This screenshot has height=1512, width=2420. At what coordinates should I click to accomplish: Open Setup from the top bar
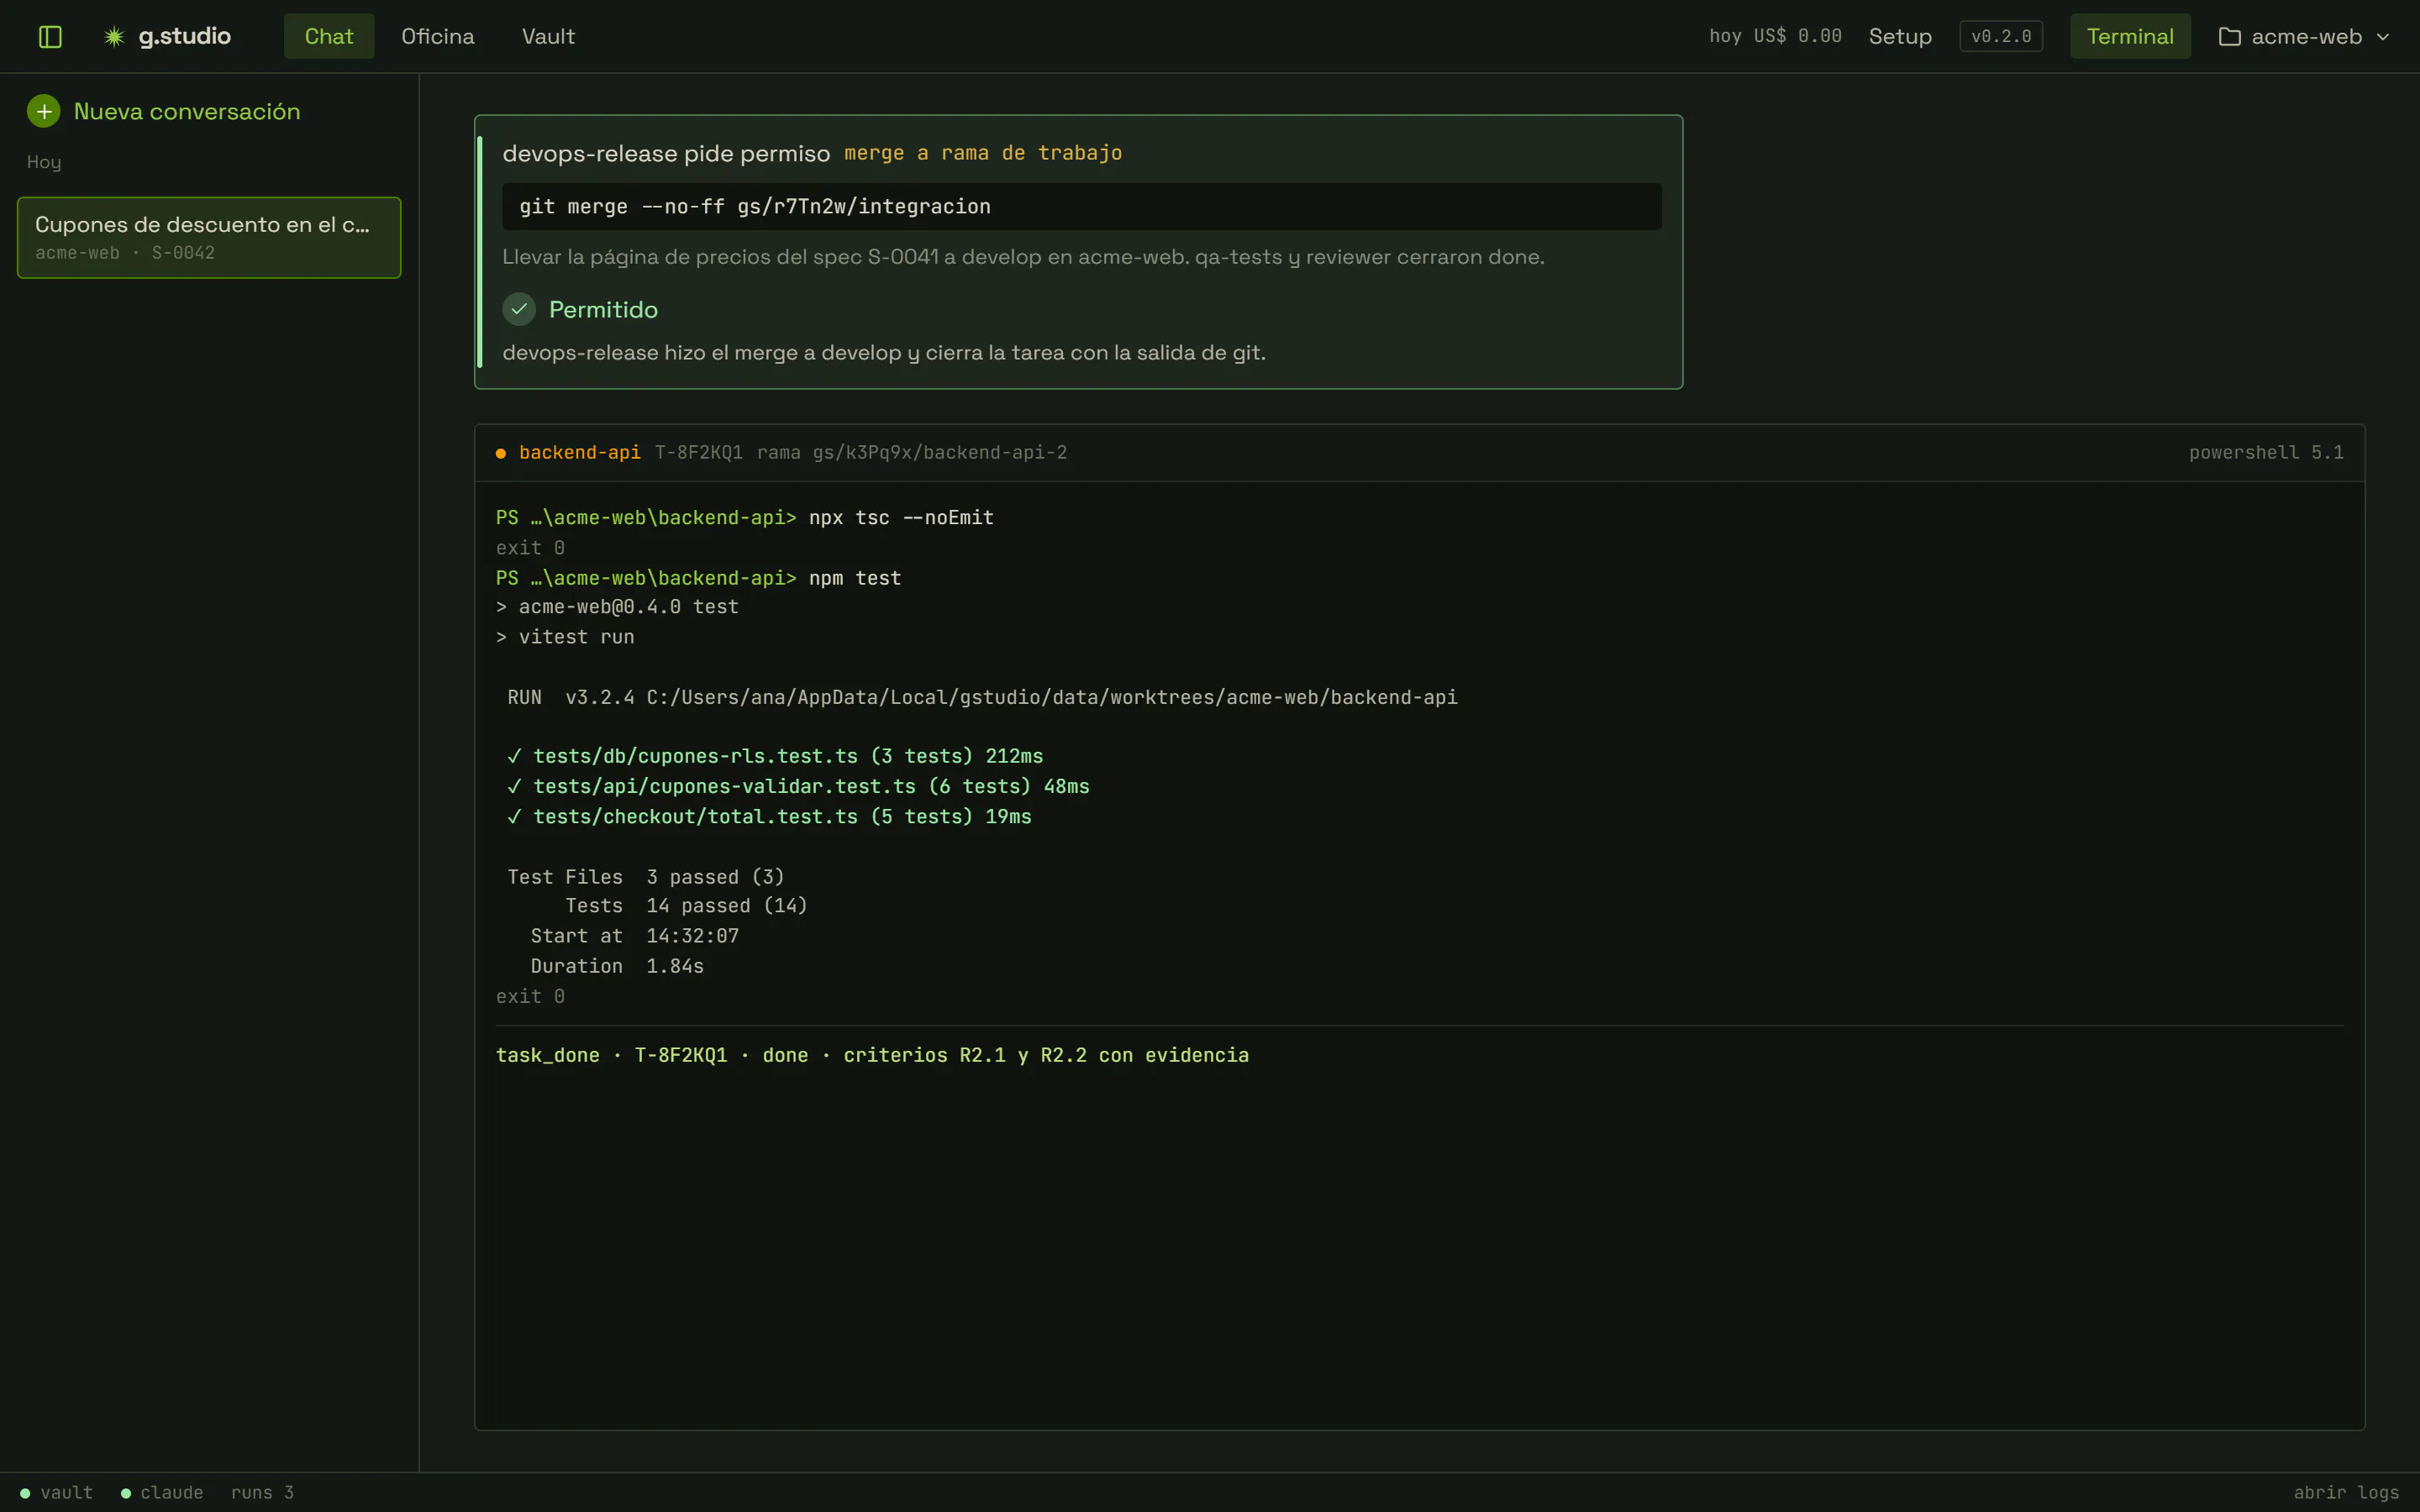click(x=1900, y=37)
